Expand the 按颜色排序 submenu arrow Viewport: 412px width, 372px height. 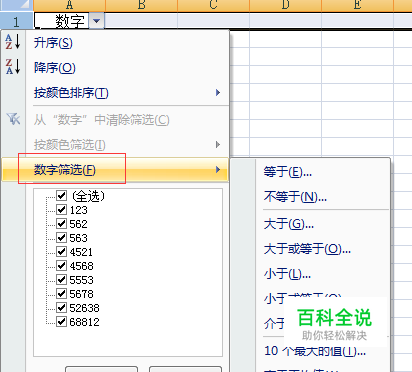click(218, 92)
